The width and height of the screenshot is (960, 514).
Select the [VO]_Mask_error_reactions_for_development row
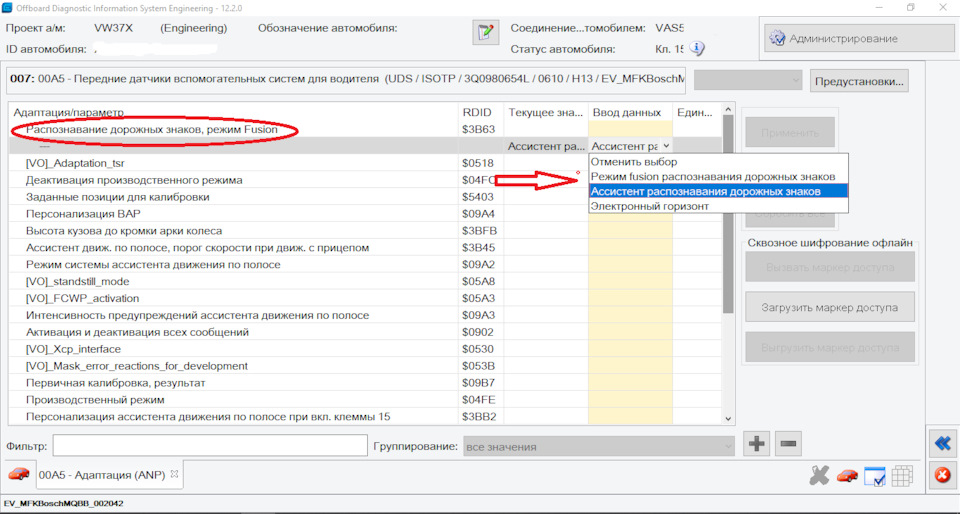(x=365, y=366)
